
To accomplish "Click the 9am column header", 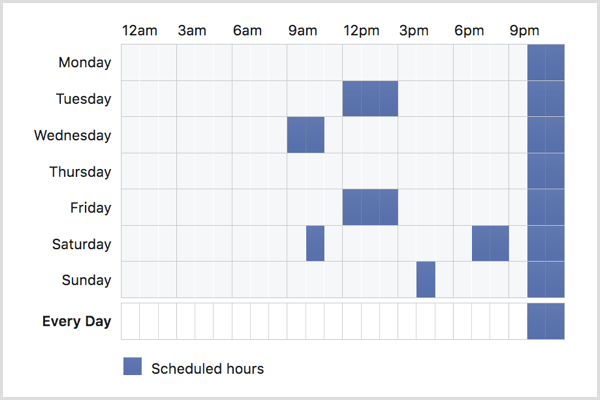I will click(x=302, y=30).
